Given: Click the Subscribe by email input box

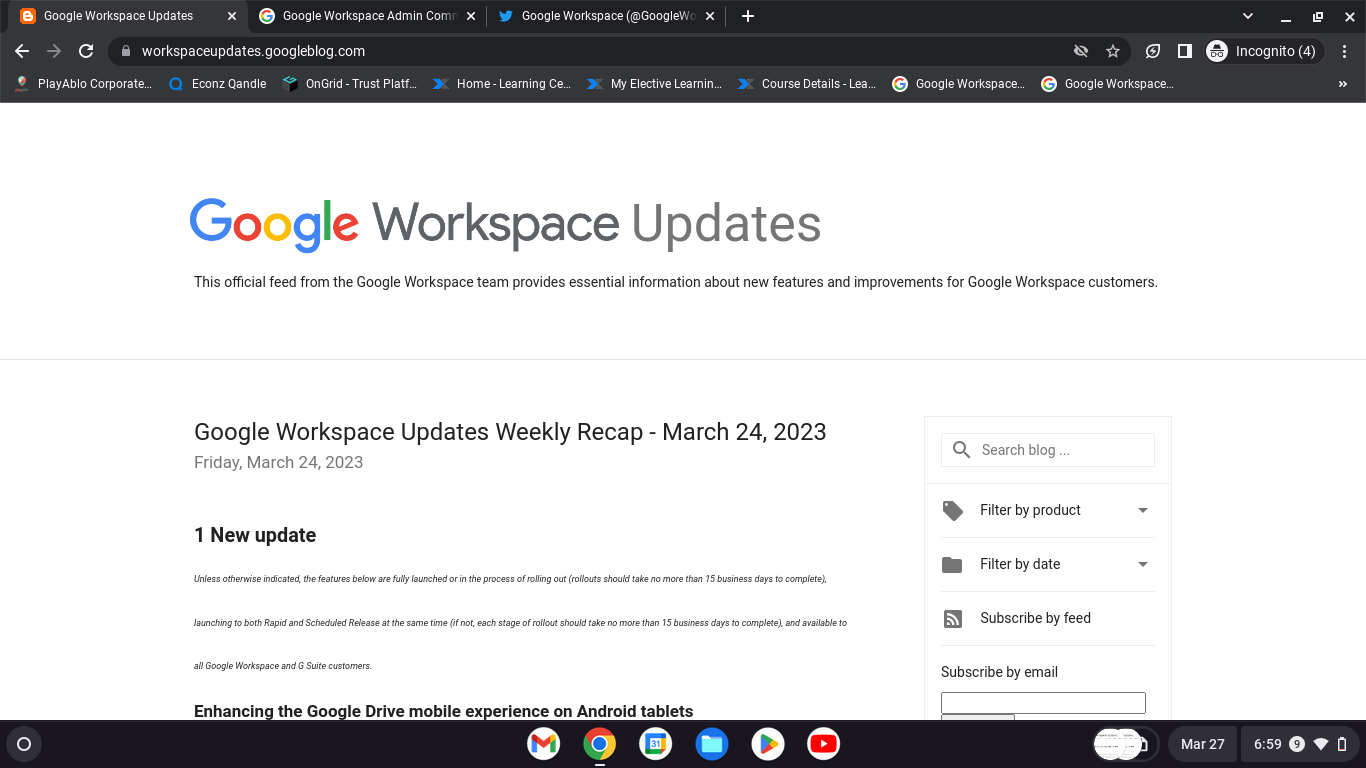Looking at the screenshot, I should tap(1043, 703).
